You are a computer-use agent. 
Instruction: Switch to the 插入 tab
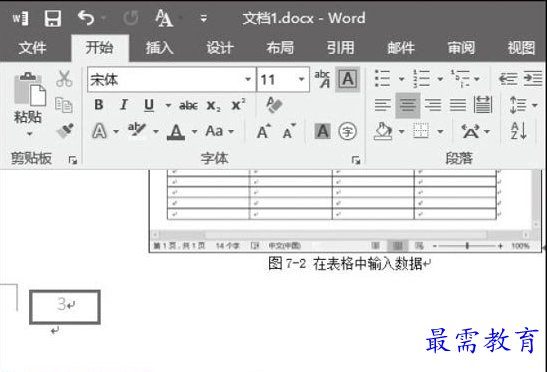coord(160,48)
